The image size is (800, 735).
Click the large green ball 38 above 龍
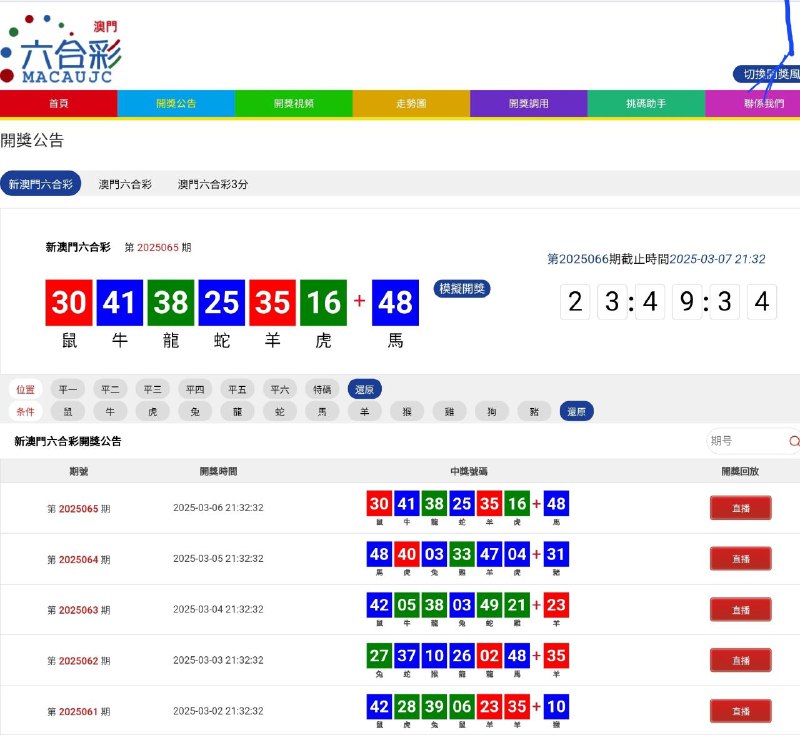coord(171,302)
